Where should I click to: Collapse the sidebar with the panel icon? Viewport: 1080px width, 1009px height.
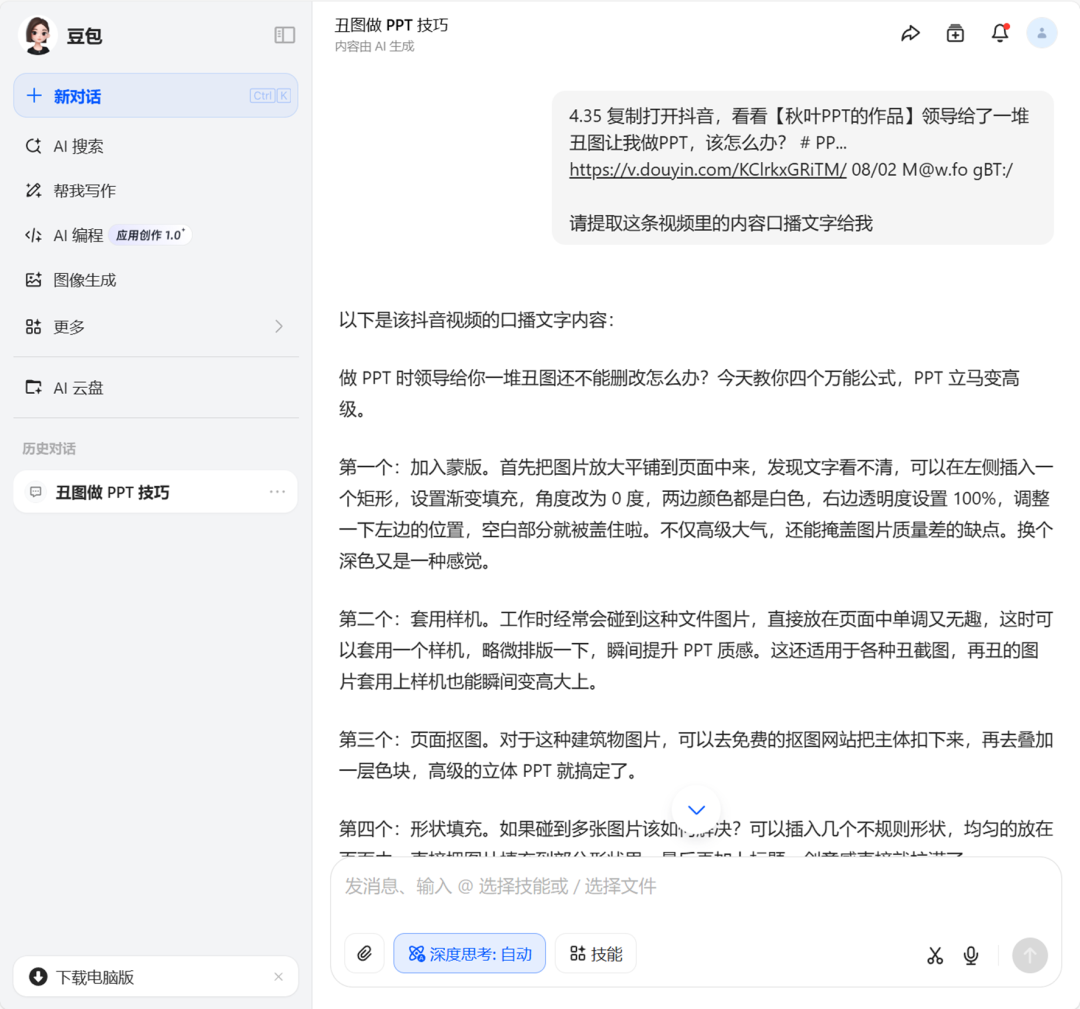284,35
